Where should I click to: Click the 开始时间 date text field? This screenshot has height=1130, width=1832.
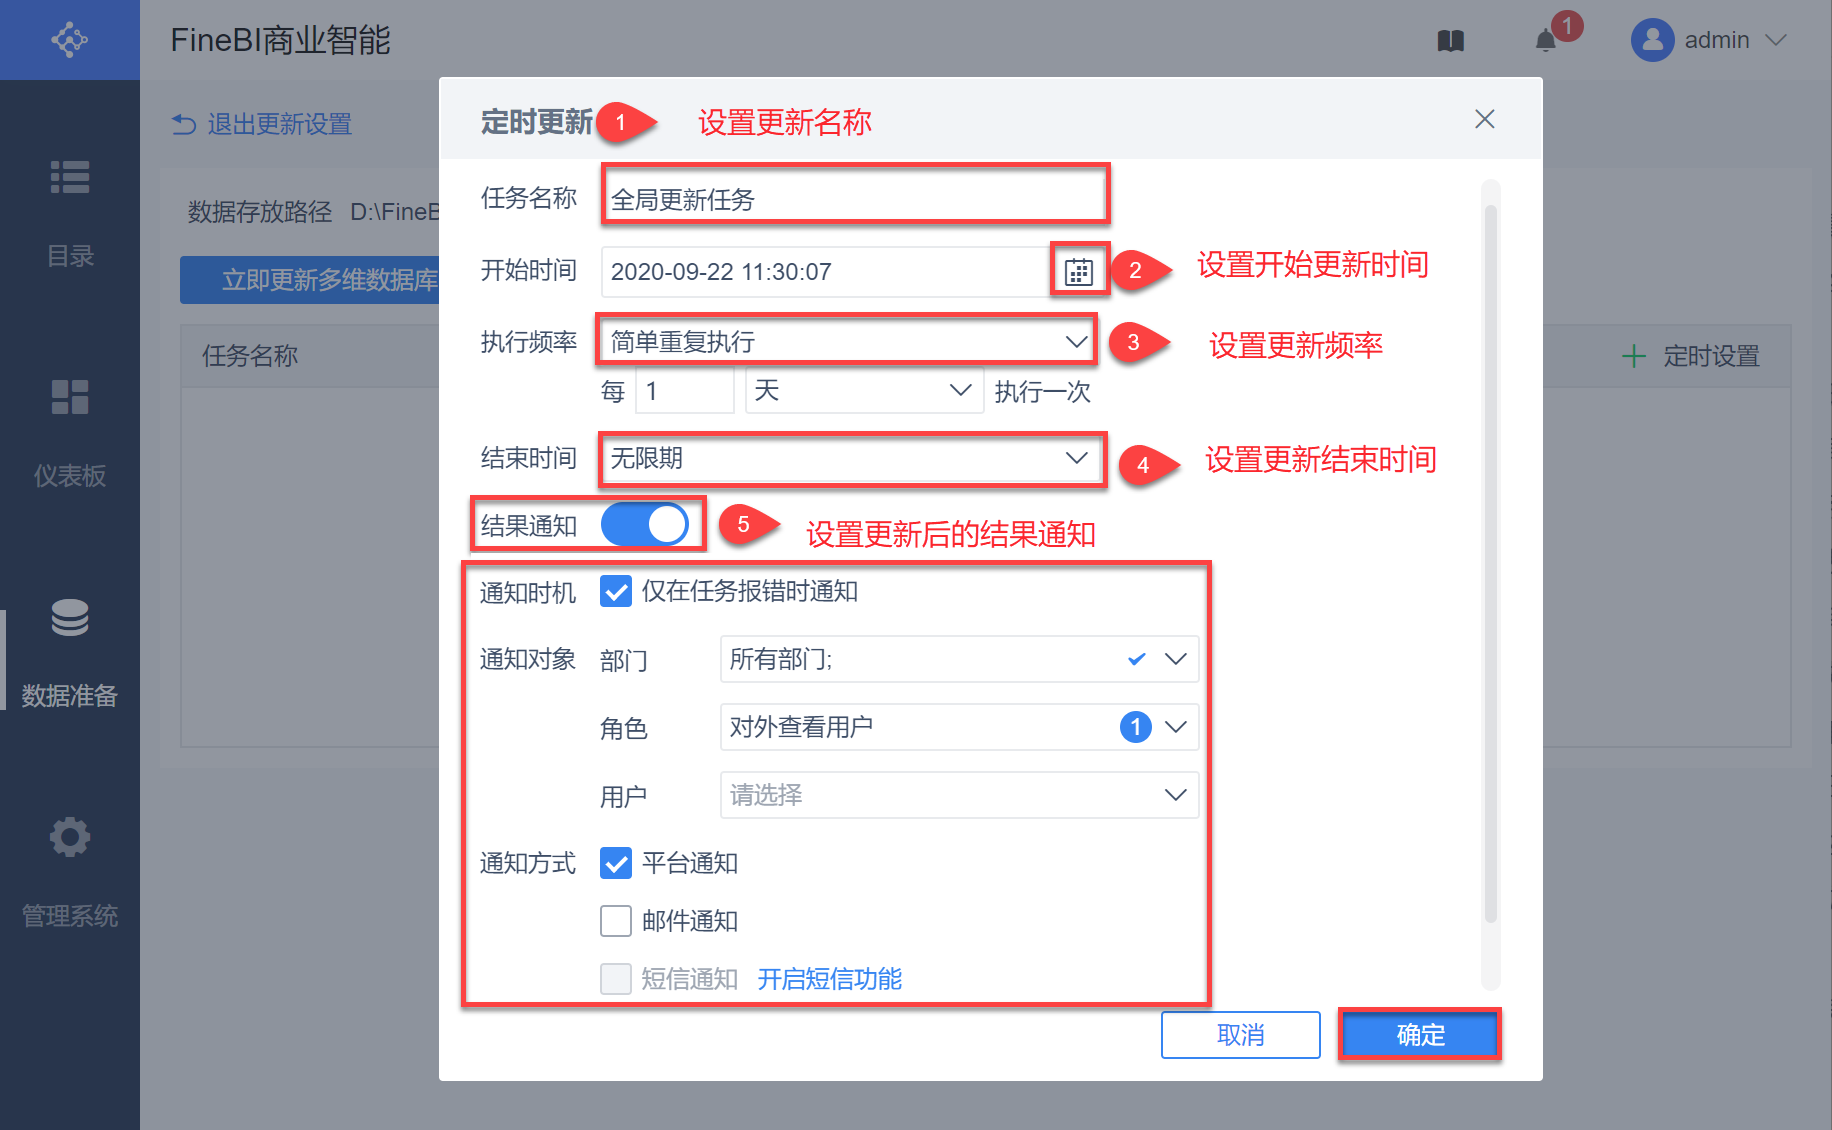pos(825,271)
